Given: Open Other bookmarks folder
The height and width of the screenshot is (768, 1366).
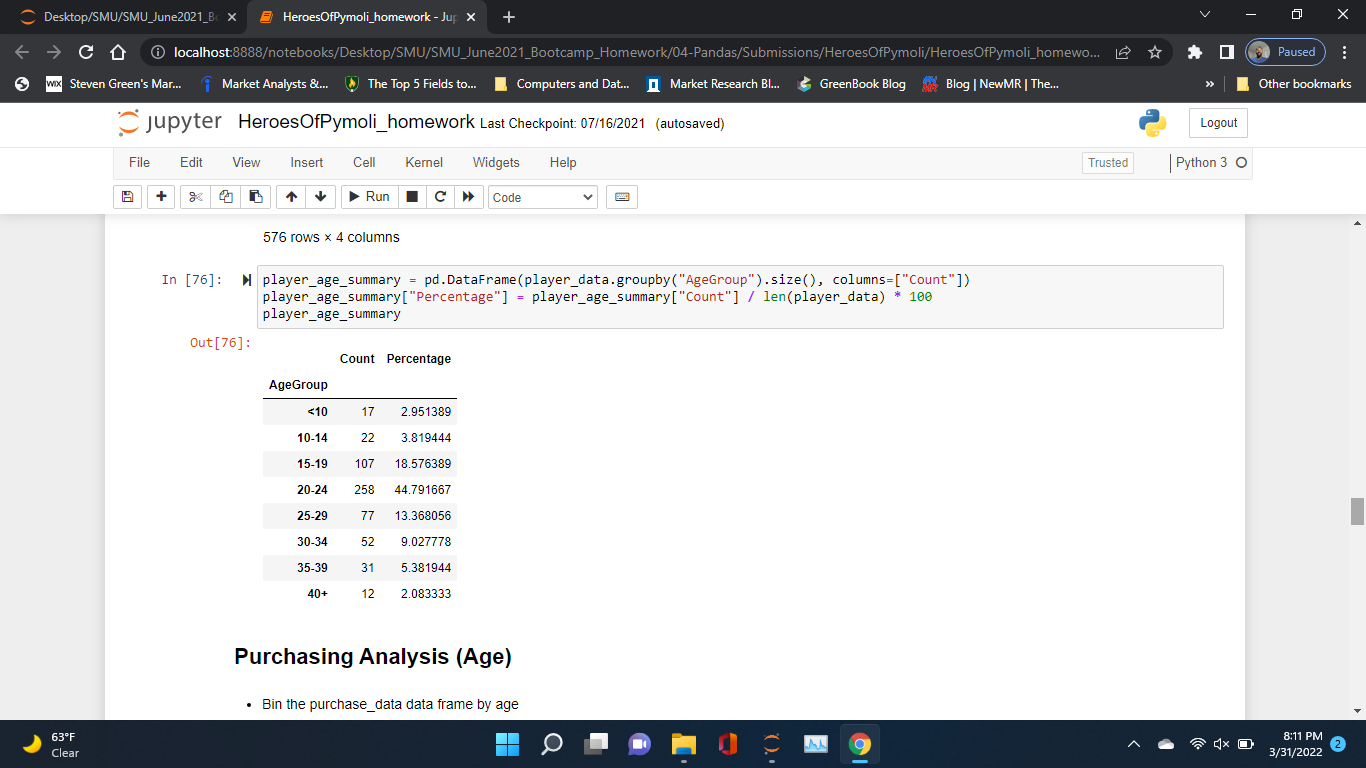Looking at the screenshot, I should click(x=1295, y=84).
